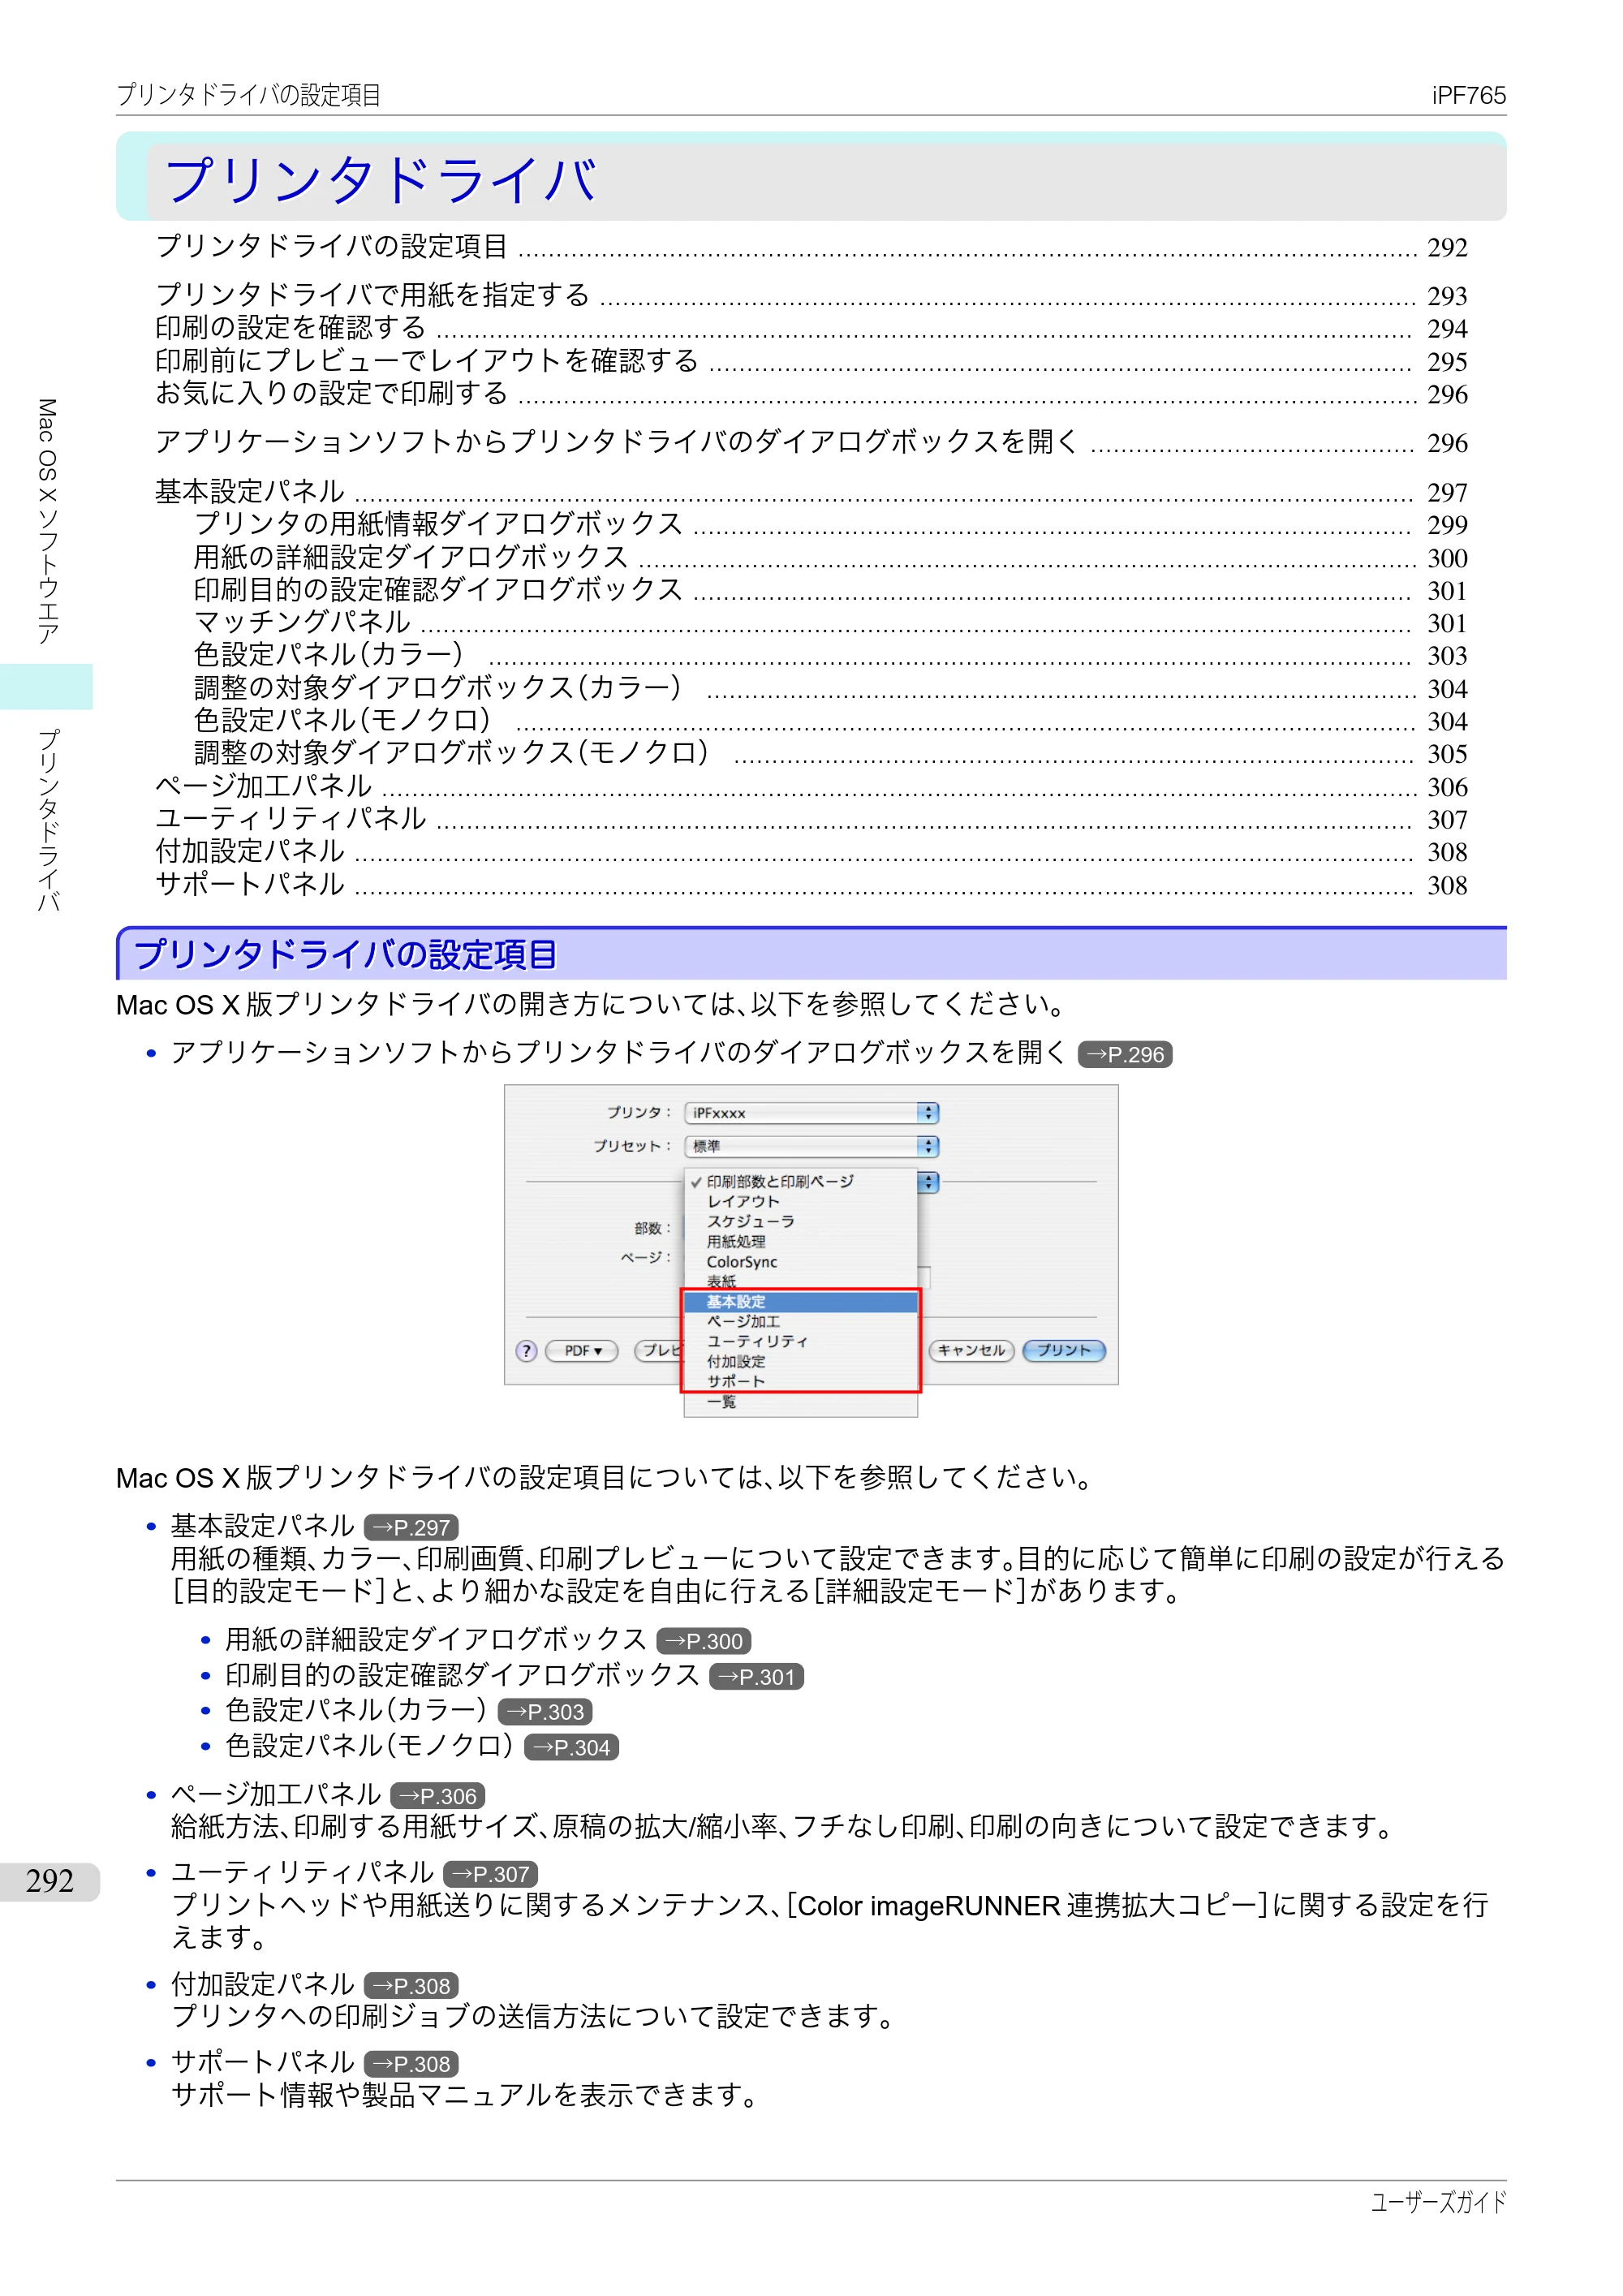This screenshot has width=1623, height=2296.
Task: Open the PDF dropdown button in dialog
Action: [x=582, y=1351]
